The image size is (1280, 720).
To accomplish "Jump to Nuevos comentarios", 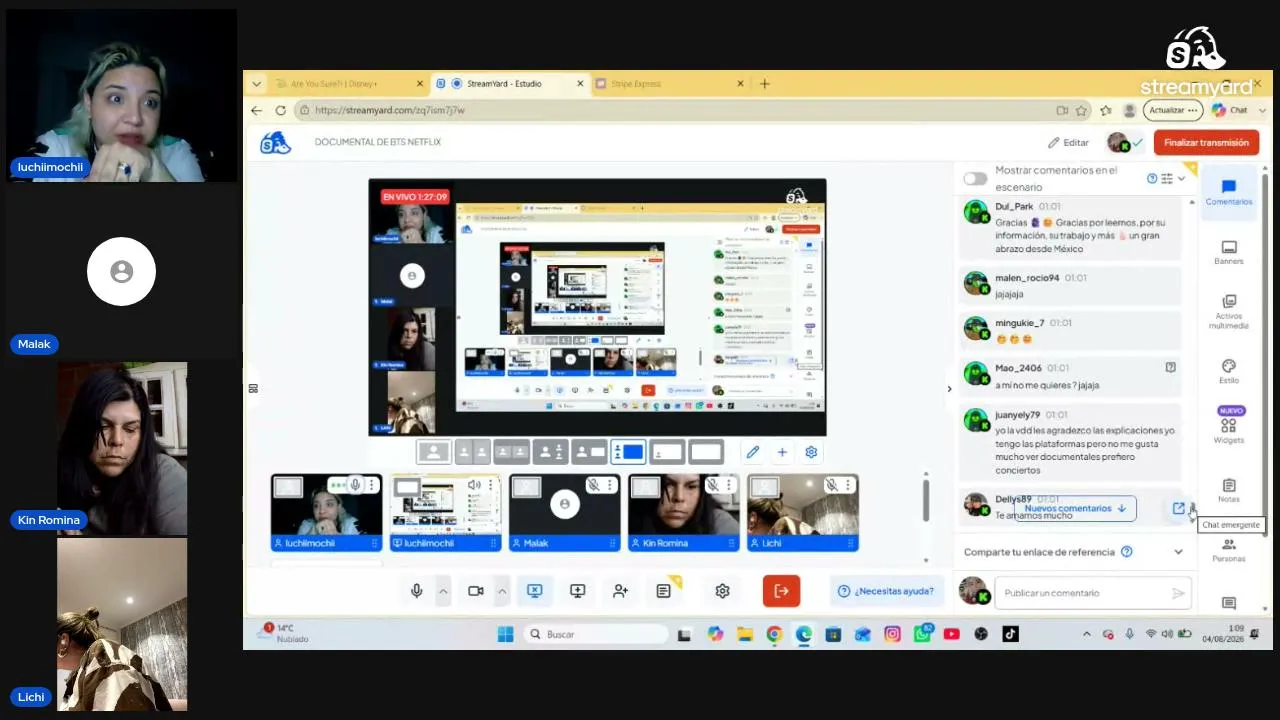I will [x=1075, y=508].
